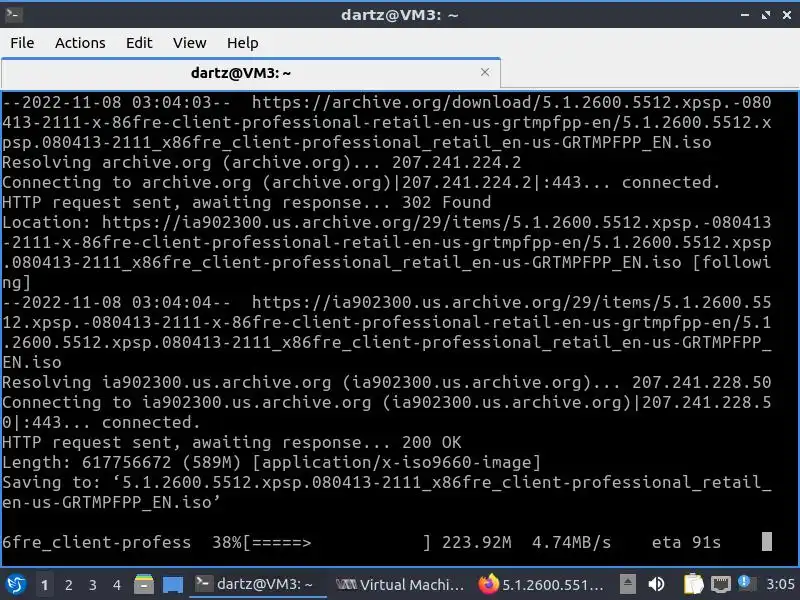The width and height of the screenshot is (800, 600).
Task: Click the '--2022-11-08 03:04:03--' timestamp
Action: tap(117, 103)
